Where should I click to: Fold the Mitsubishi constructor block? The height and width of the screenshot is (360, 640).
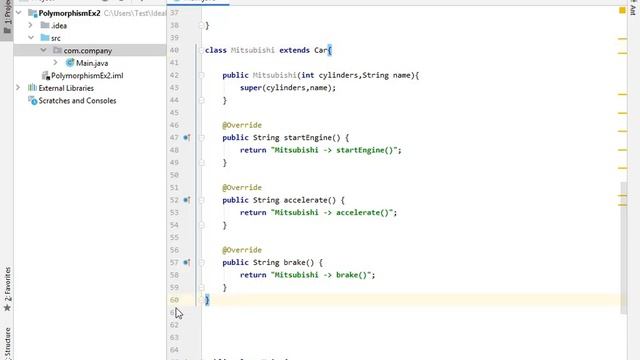201,75
